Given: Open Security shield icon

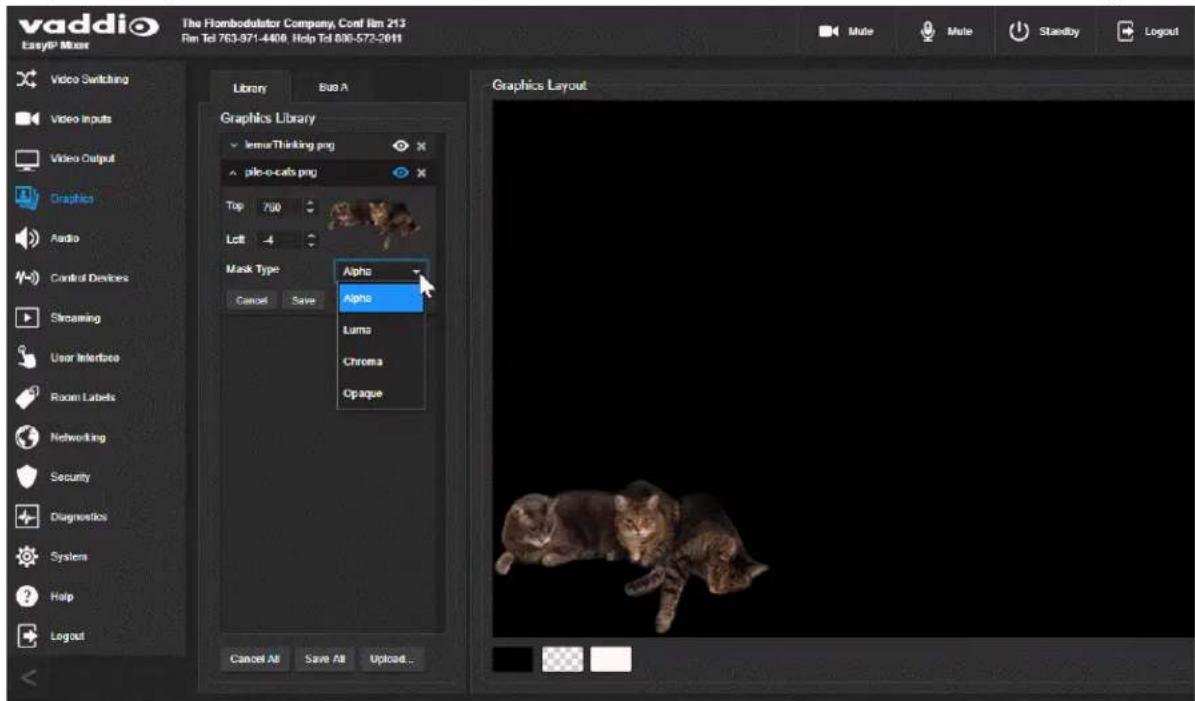Looking at the screenshot, I should pyautogui.click(x=27, y=477).
